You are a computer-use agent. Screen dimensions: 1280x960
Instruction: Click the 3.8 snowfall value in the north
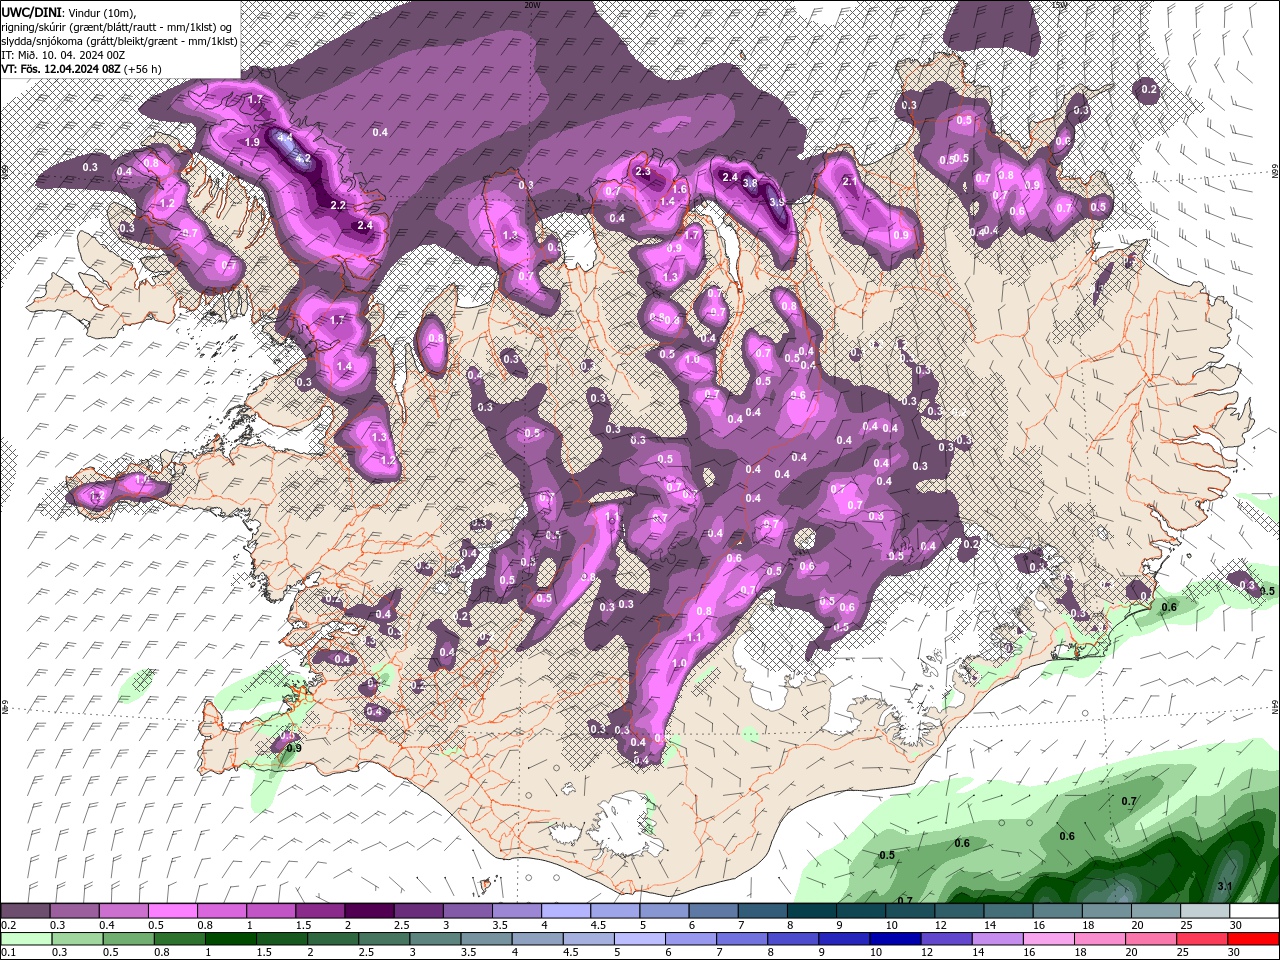pyautogui.click(x=750, y=183)
